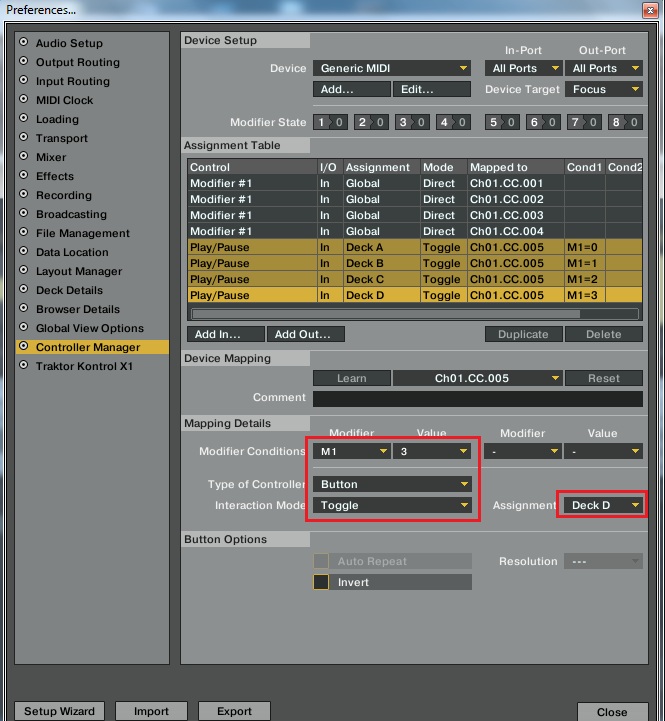Open Data Location settings
665x721 pixels.
(72, 252)
